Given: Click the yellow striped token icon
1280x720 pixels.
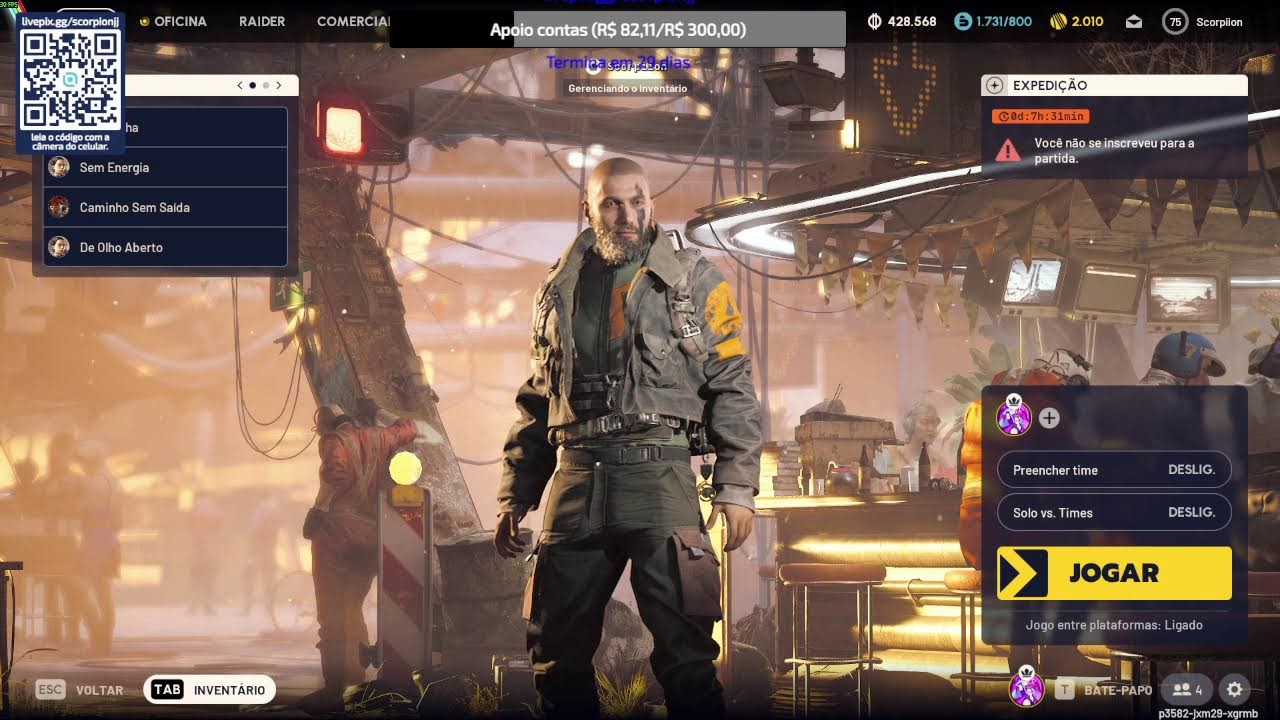Looking at the screenshot, I should tap(1057, 21).
